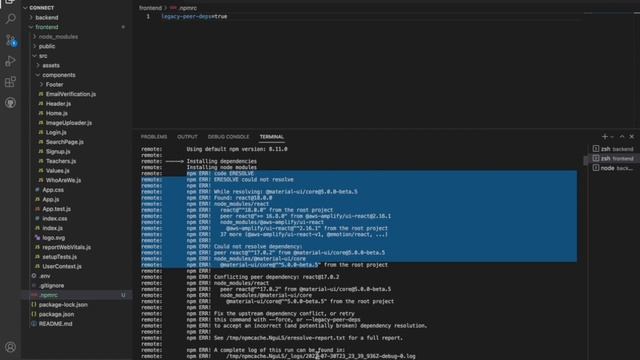Switch to the PROBLEMS tab
The image size is (640, 360).
[154, 137]
